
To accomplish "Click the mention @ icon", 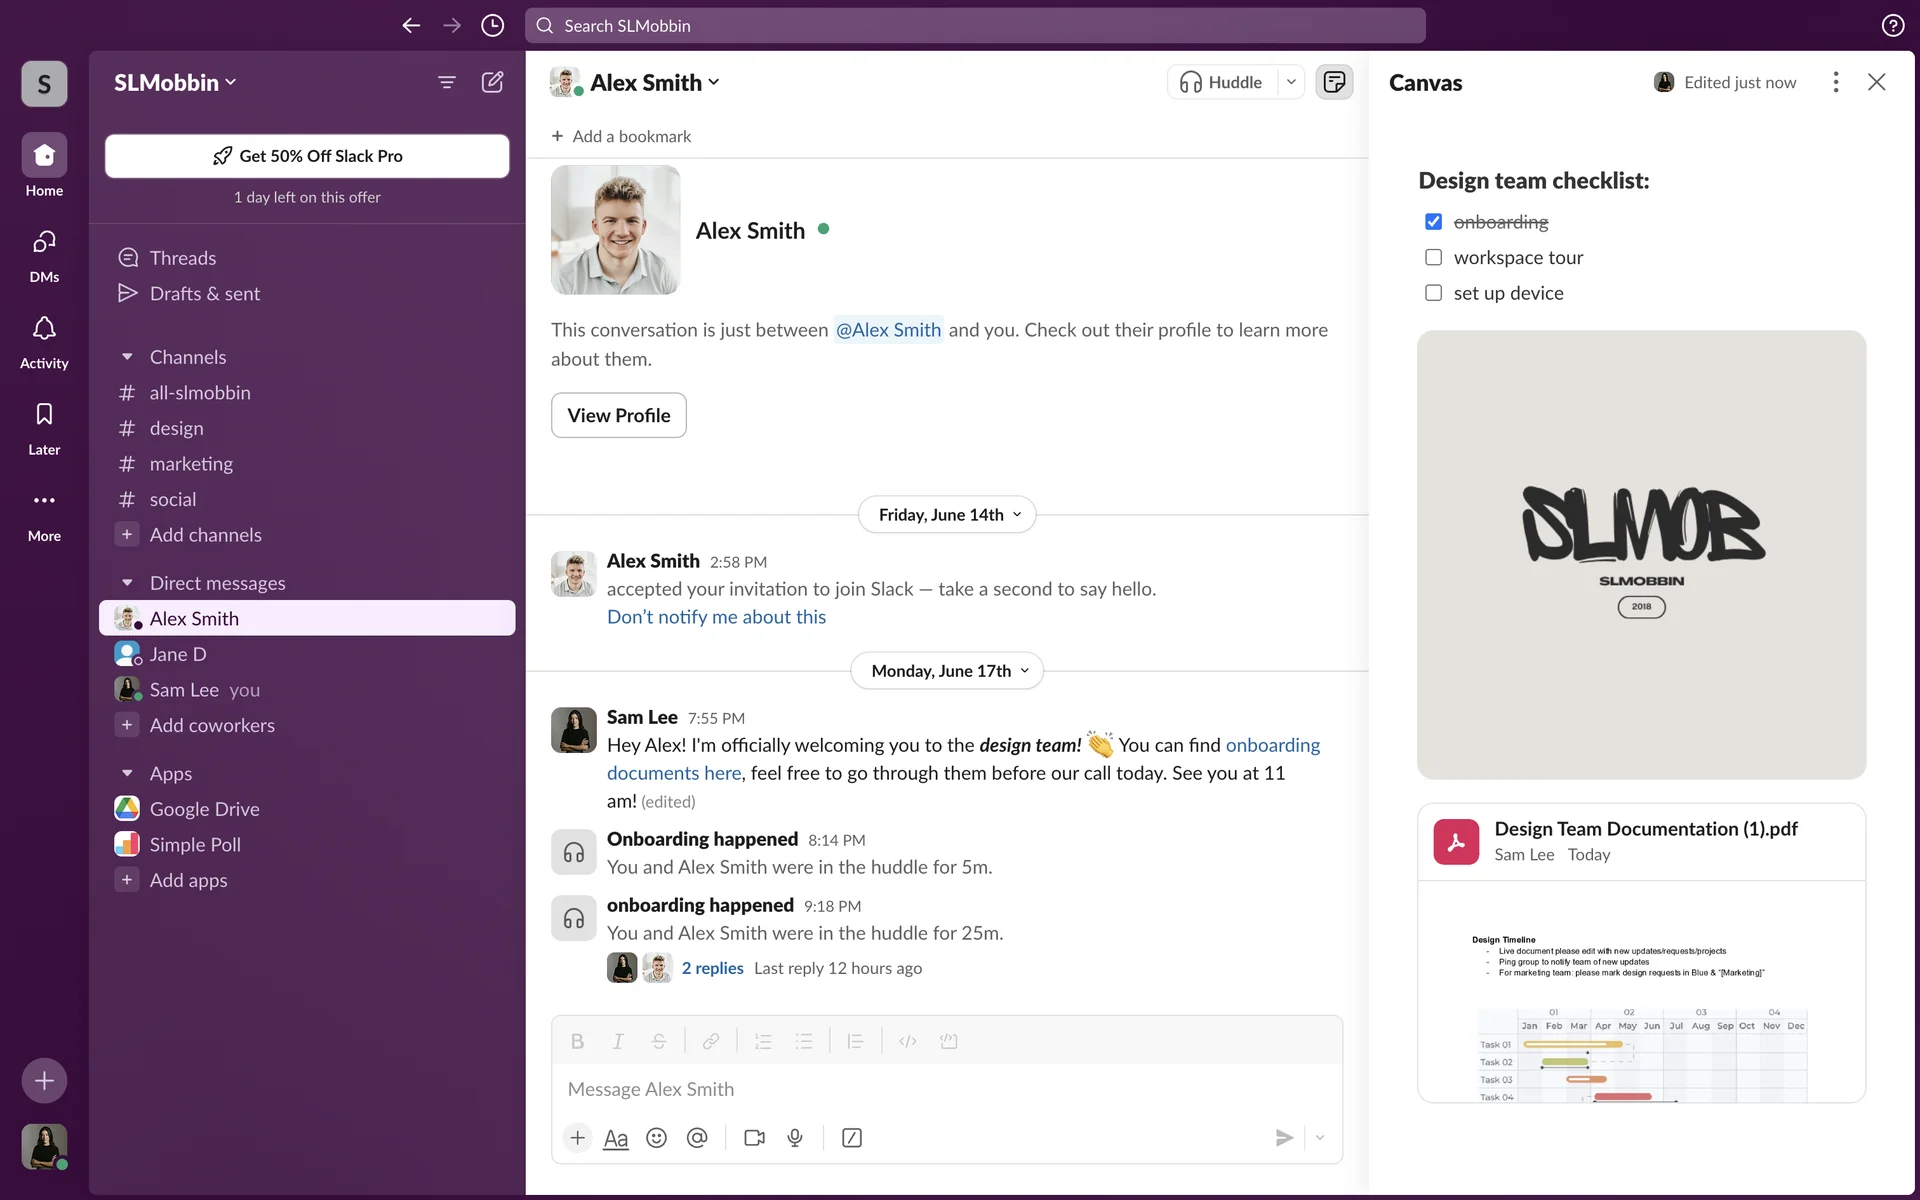I will tap(697, 1138).
